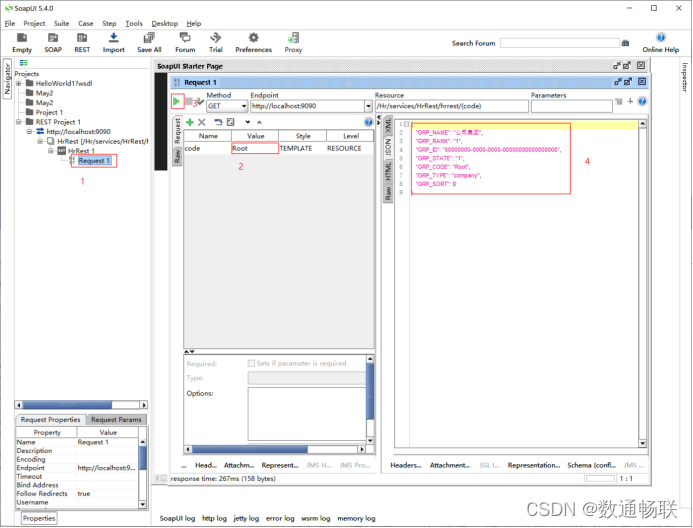Switch to Request Params tab
The width and height of the screenshot is (693, 528).
(x=116, y=419)
